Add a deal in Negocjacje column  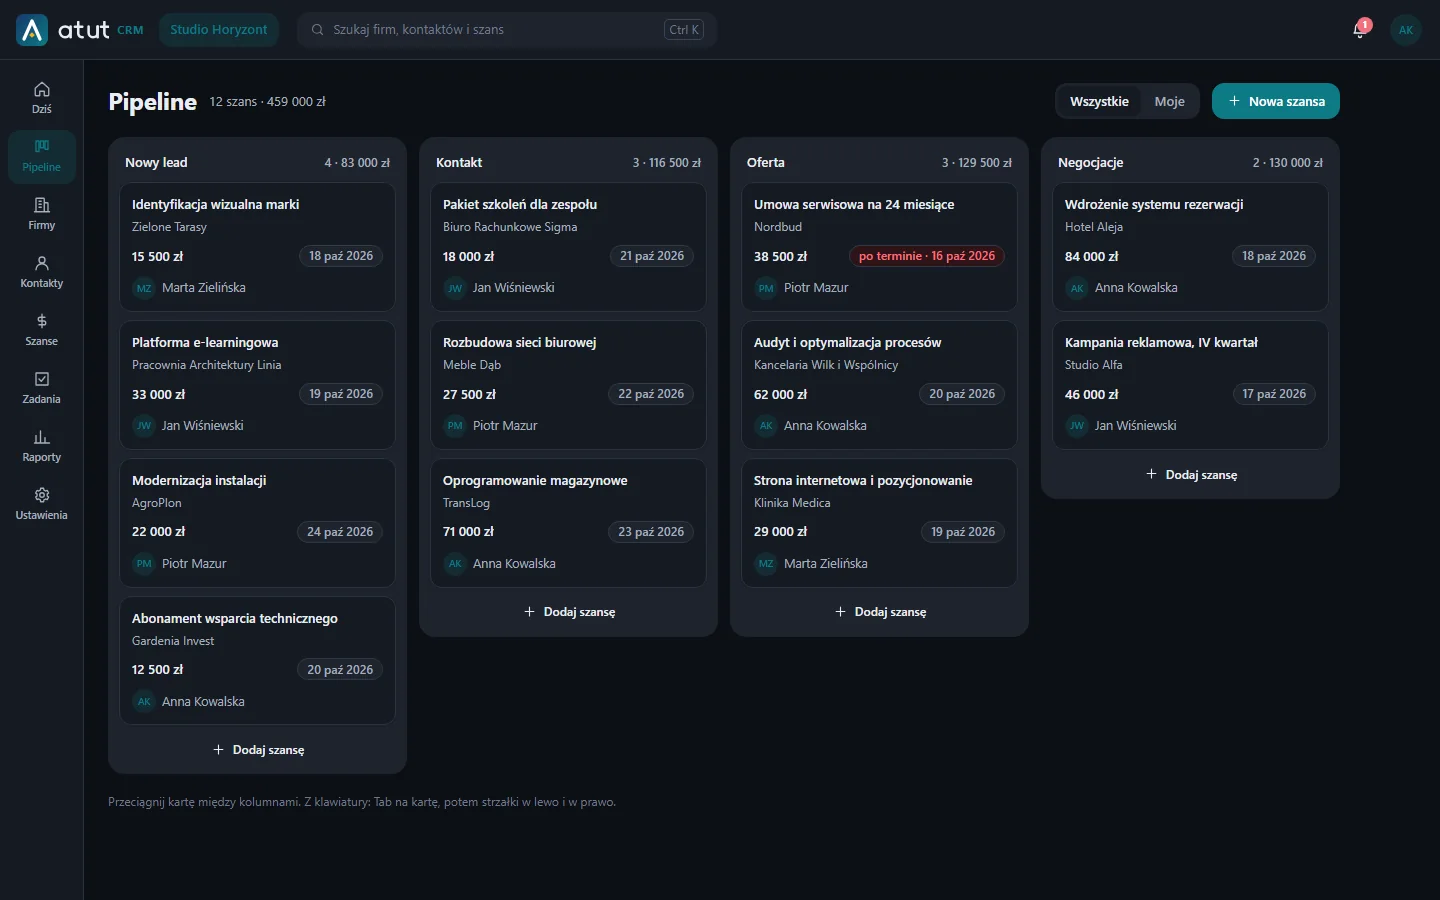point(1191,475)
